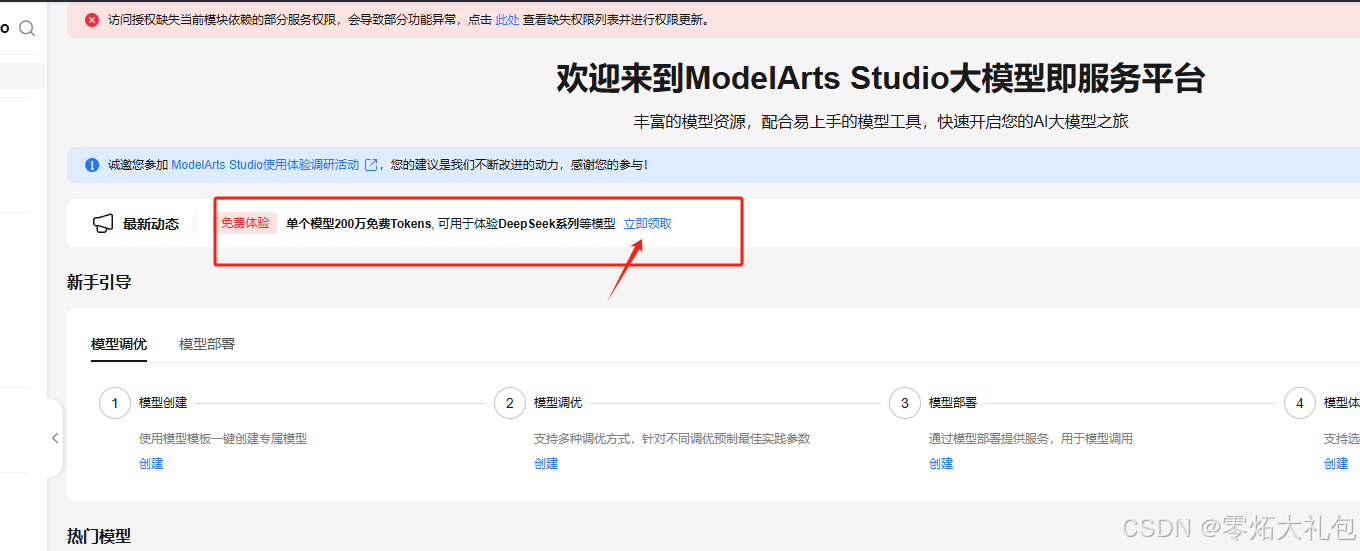Image resolution: width=1360 pixels, height=551 pixels.
Task: Click the megaphone icon beside 最新动态
Action: [x=103, y=224]
